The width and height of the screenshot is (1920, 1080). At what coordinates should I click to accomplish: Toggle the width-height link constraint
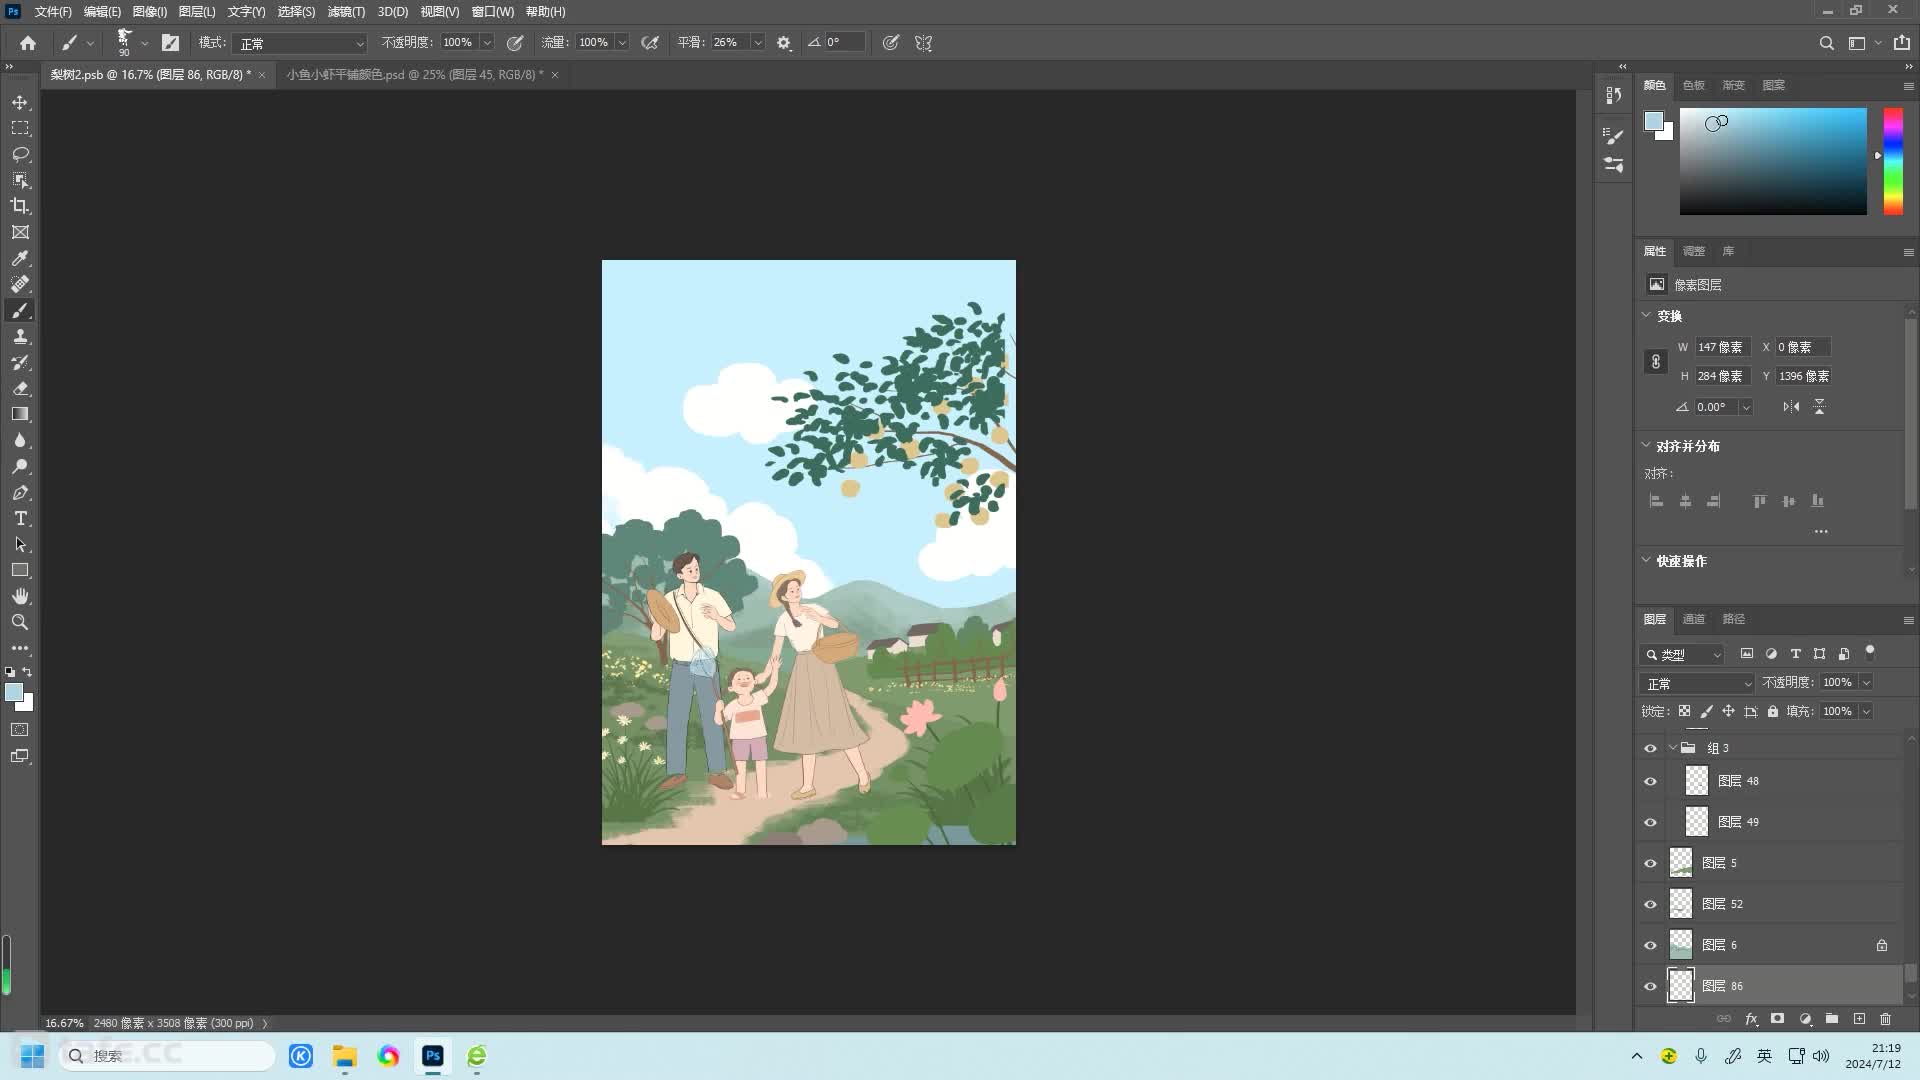click(x=1656, y=362)
